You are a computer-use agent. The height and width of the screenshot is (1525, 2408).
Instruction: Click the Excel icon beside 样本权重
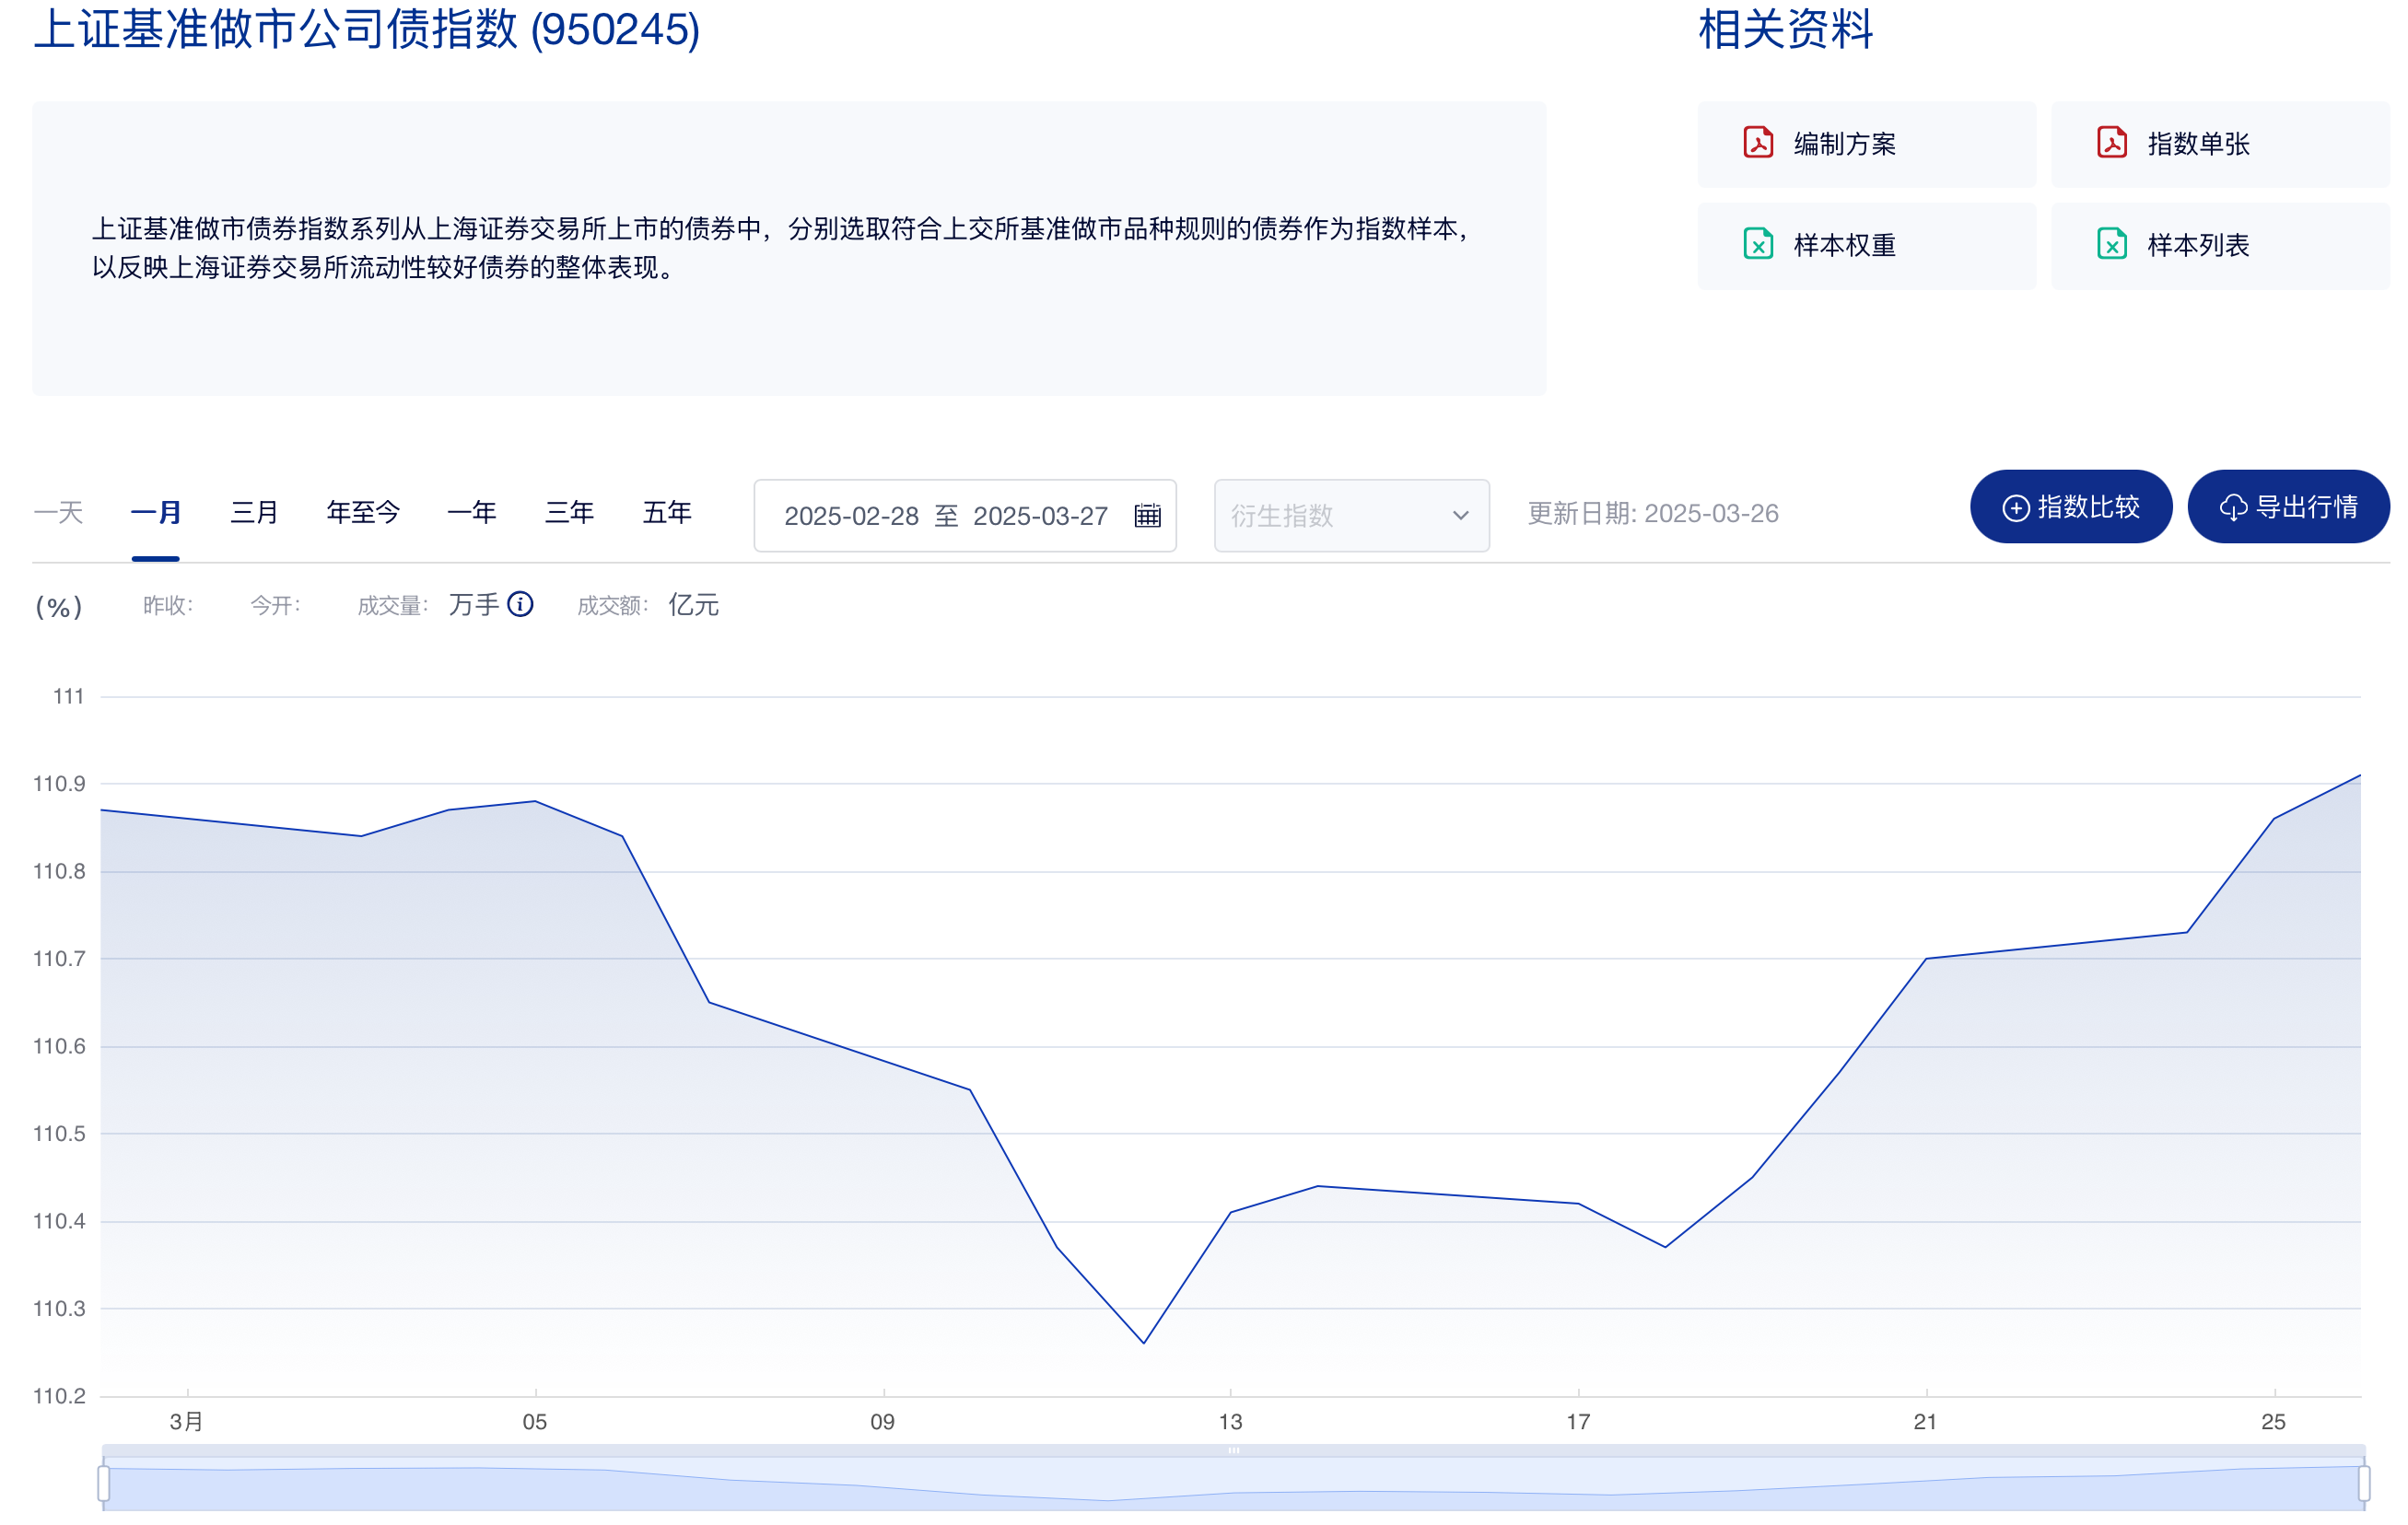[x=1757, y=244]
